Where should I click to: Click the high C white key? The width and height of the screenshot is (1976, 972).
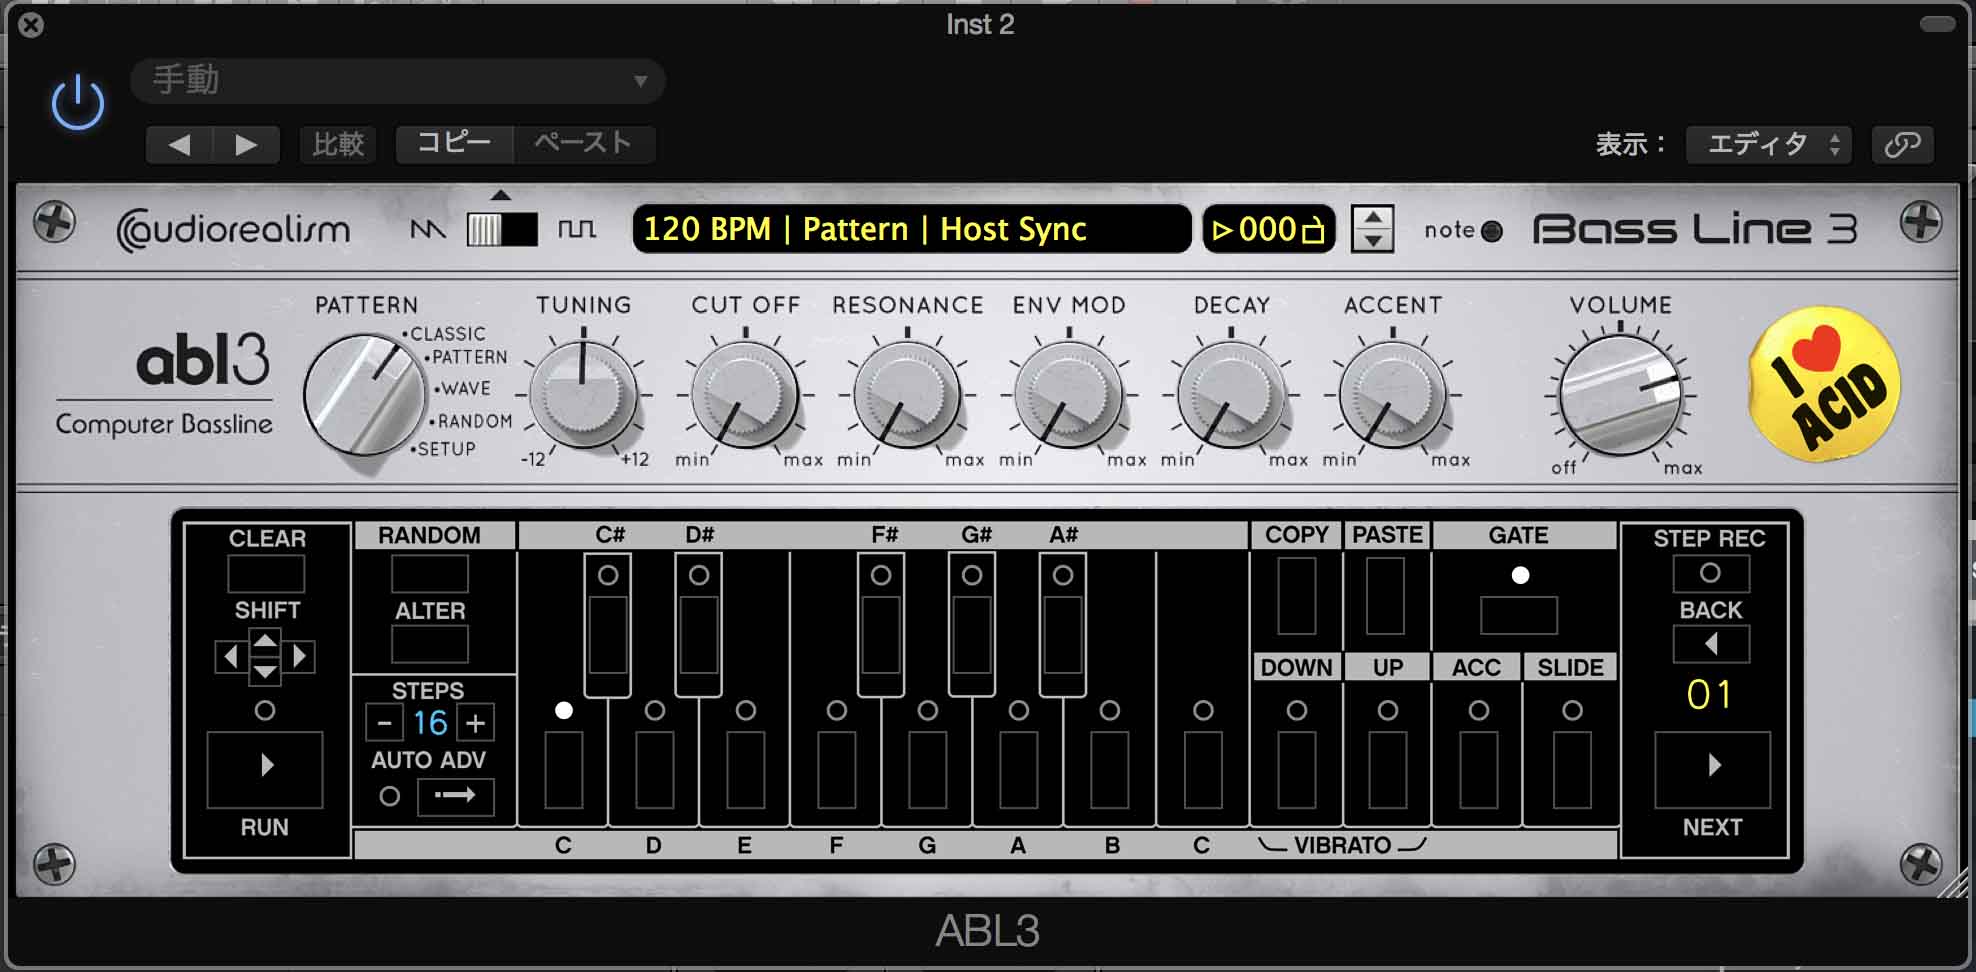[1203, 769]
